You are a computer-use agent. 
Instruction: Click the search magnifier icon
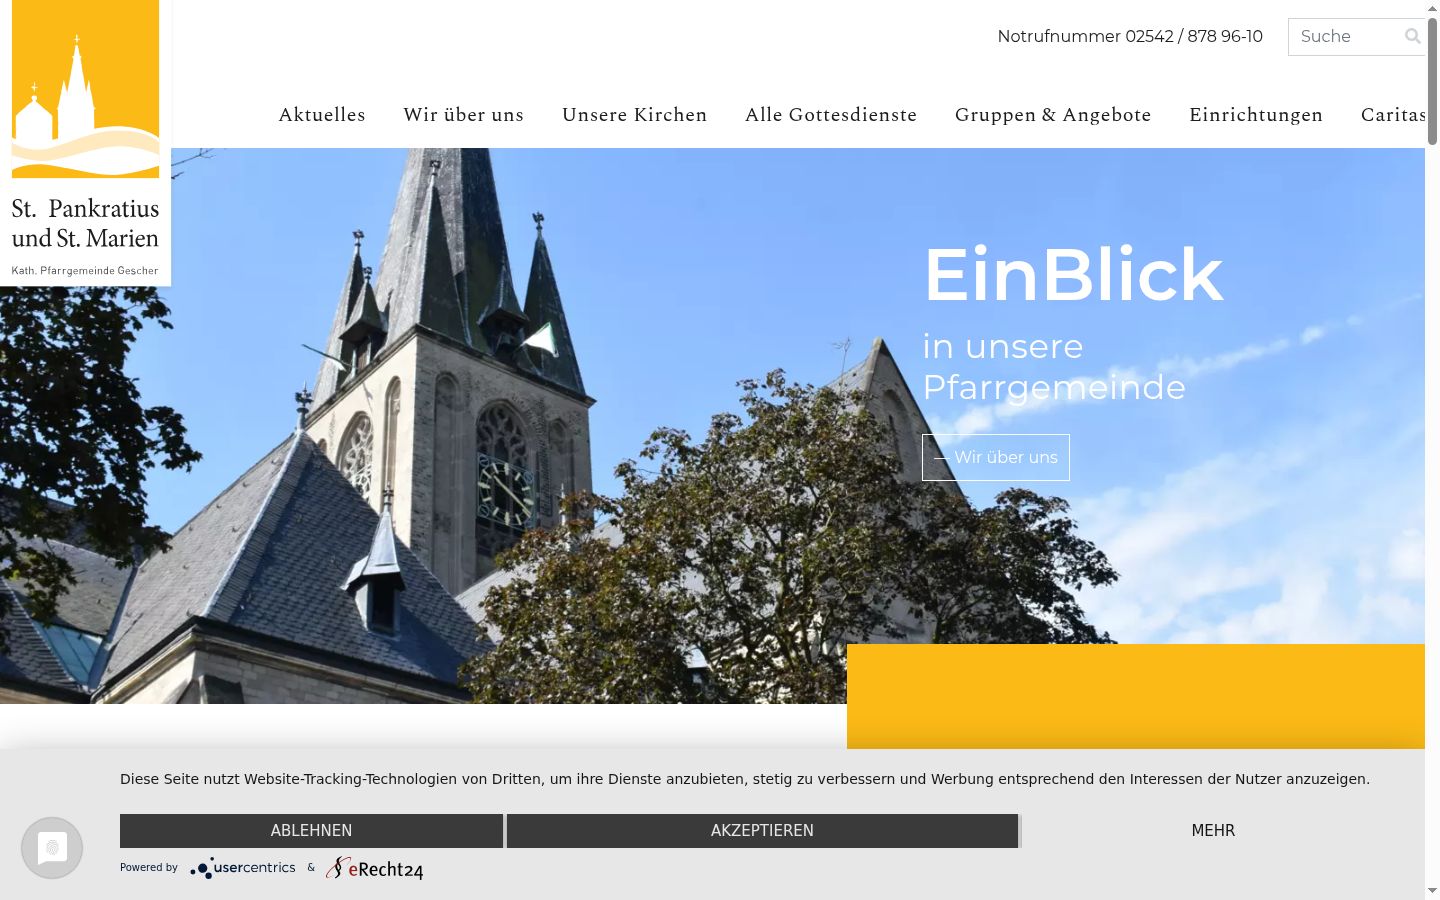point(1412,36)
